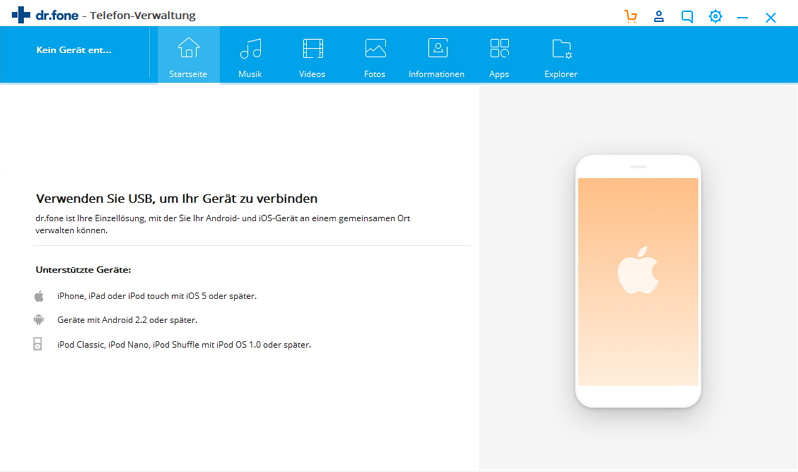Switch to the Fotos tab
The width and height of the screenshot is (798, 472).
point(375,55)
